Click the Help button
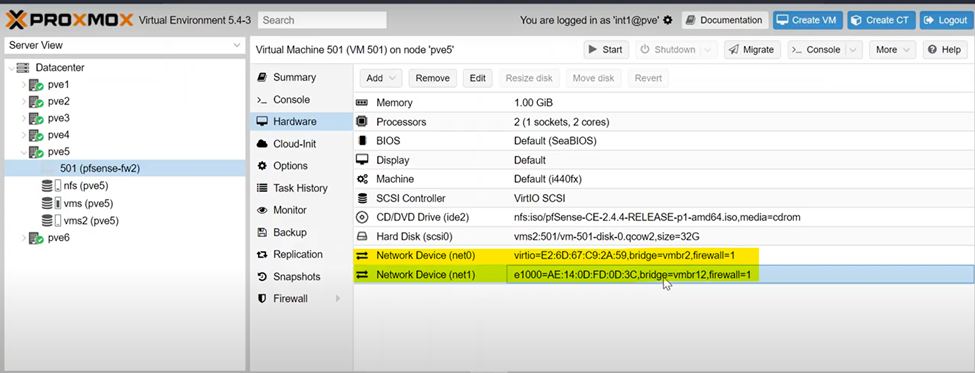 [x=945, y=50]
